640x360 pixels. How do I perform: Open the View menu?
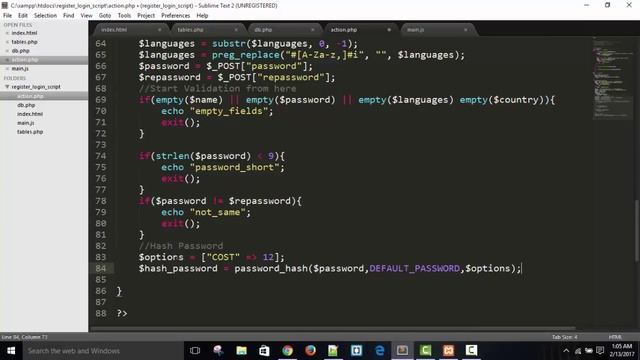(87, 16)
